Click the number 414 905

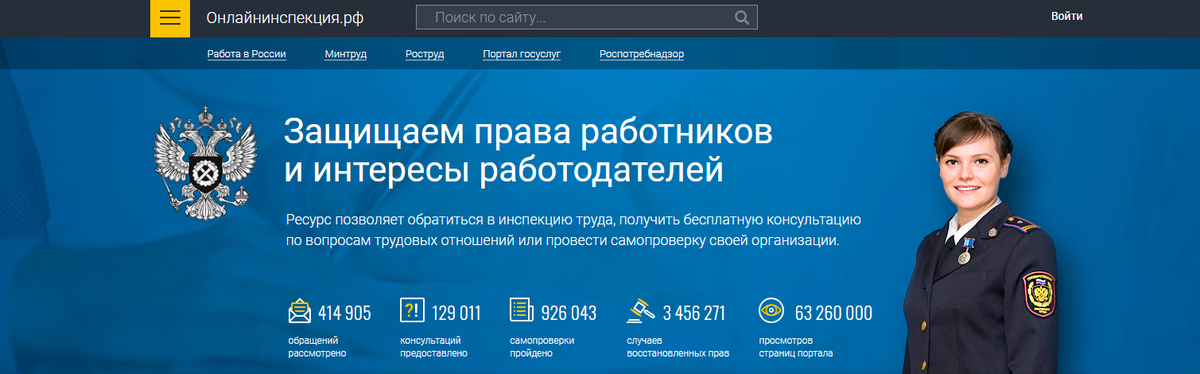[345, 313]
